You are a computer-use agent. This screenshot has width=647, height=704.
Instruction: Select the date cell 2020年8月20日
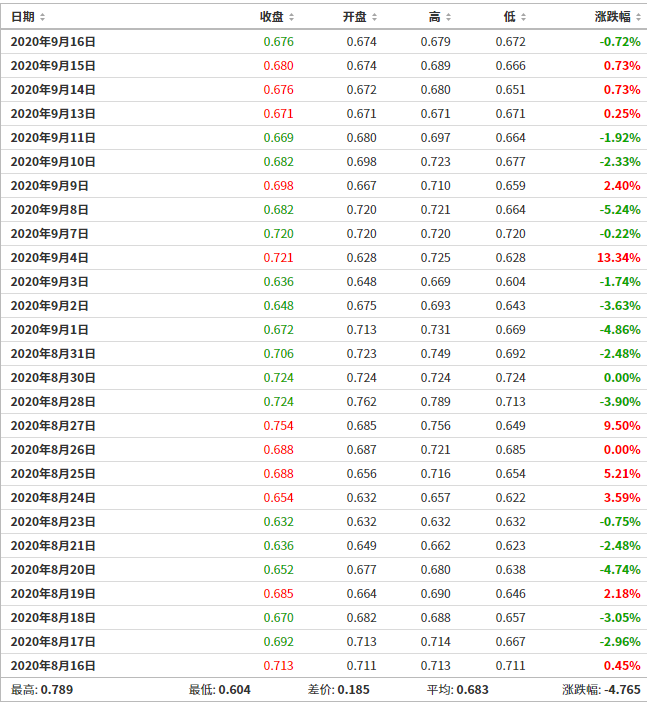[53, 570]
